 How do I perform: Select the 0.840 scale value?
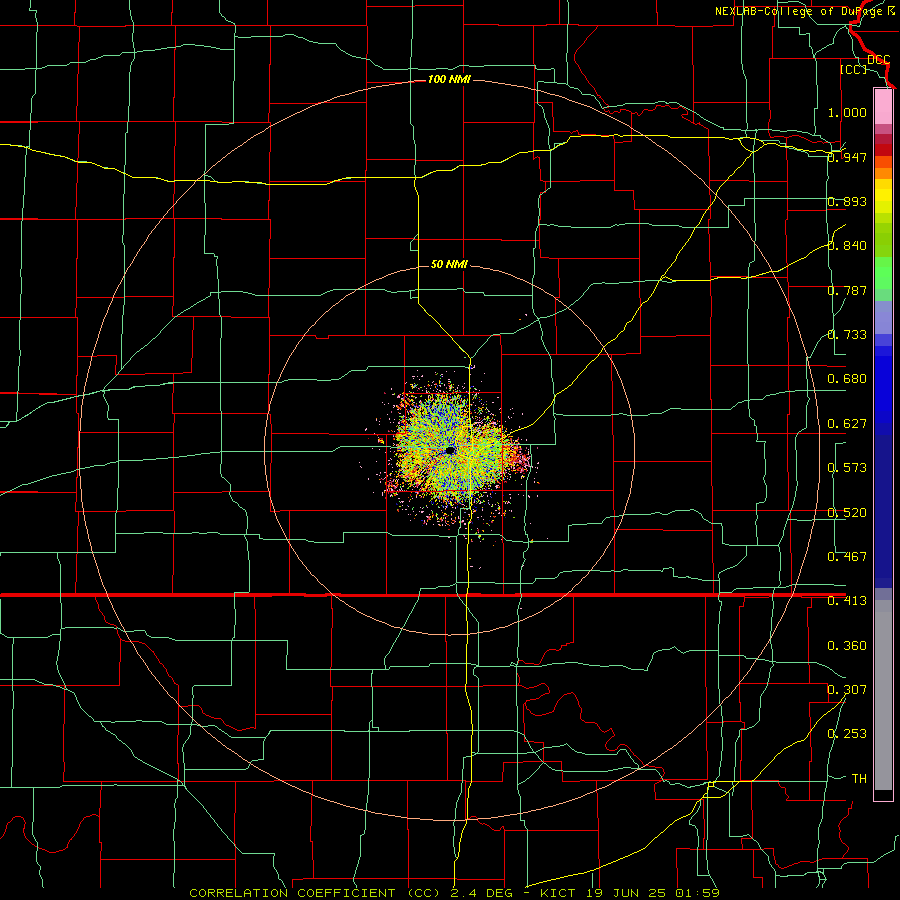coord(847,246)
